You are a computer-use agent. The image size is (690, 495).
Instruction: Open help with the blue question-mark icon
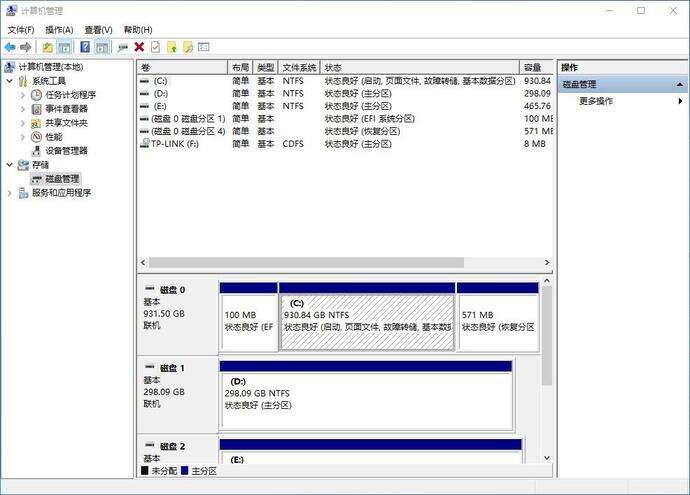click(85, 47)
